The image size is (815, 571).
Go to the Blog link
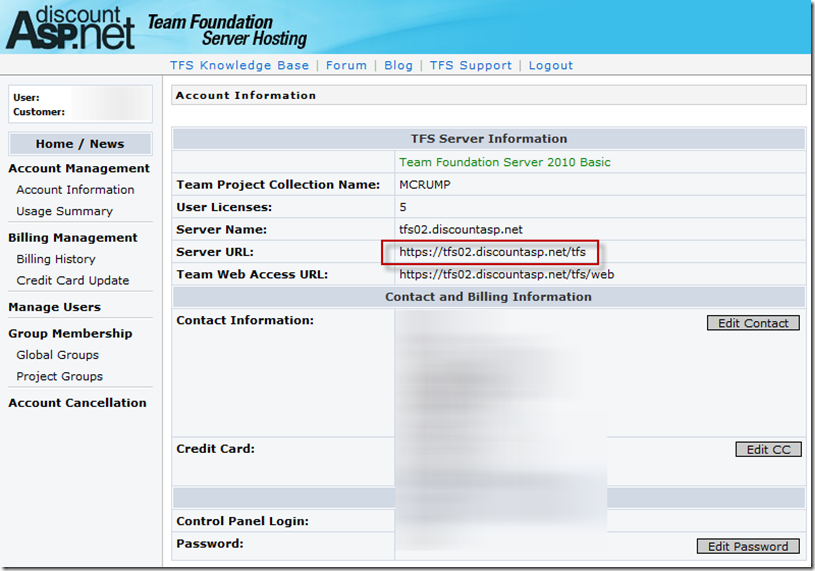pyautogui.click(x=398, y=65)
